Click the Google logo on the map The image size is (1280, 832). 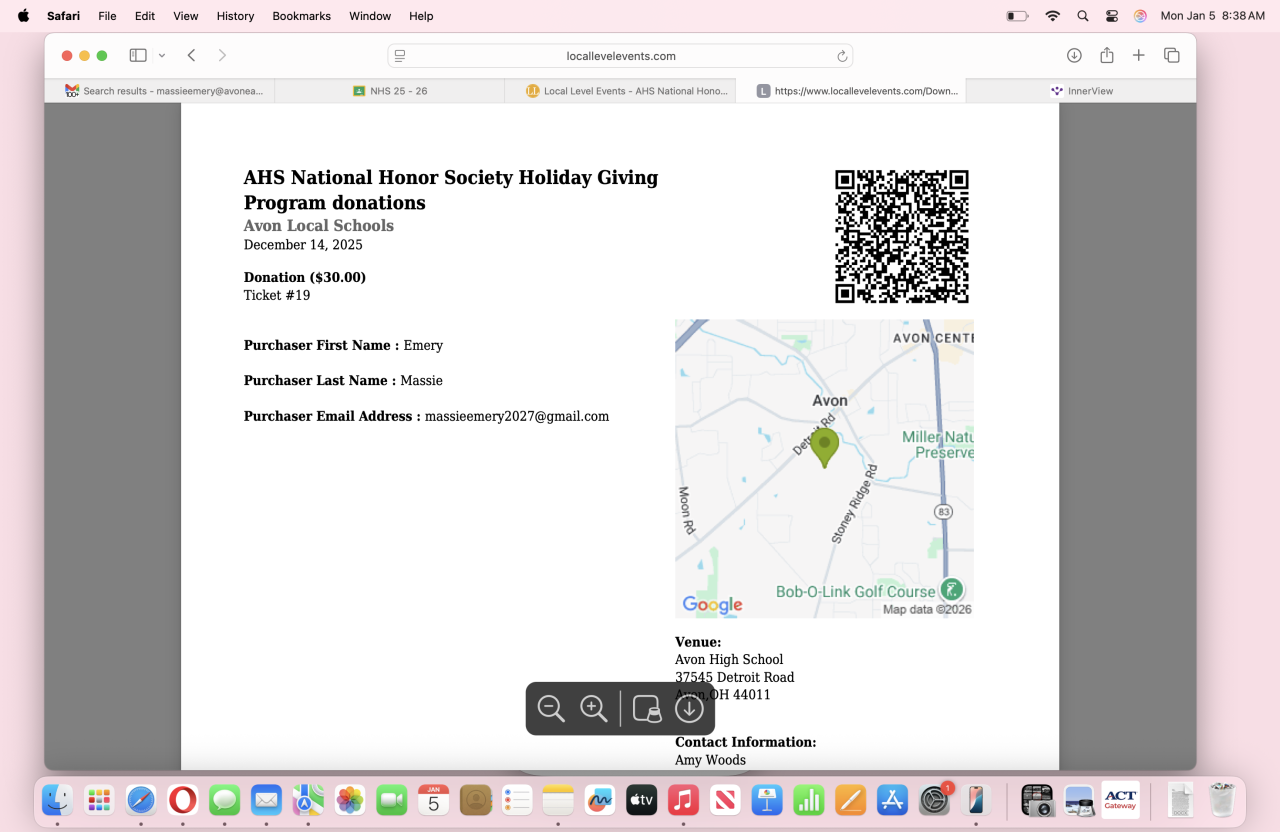click(x=712, y=604)
